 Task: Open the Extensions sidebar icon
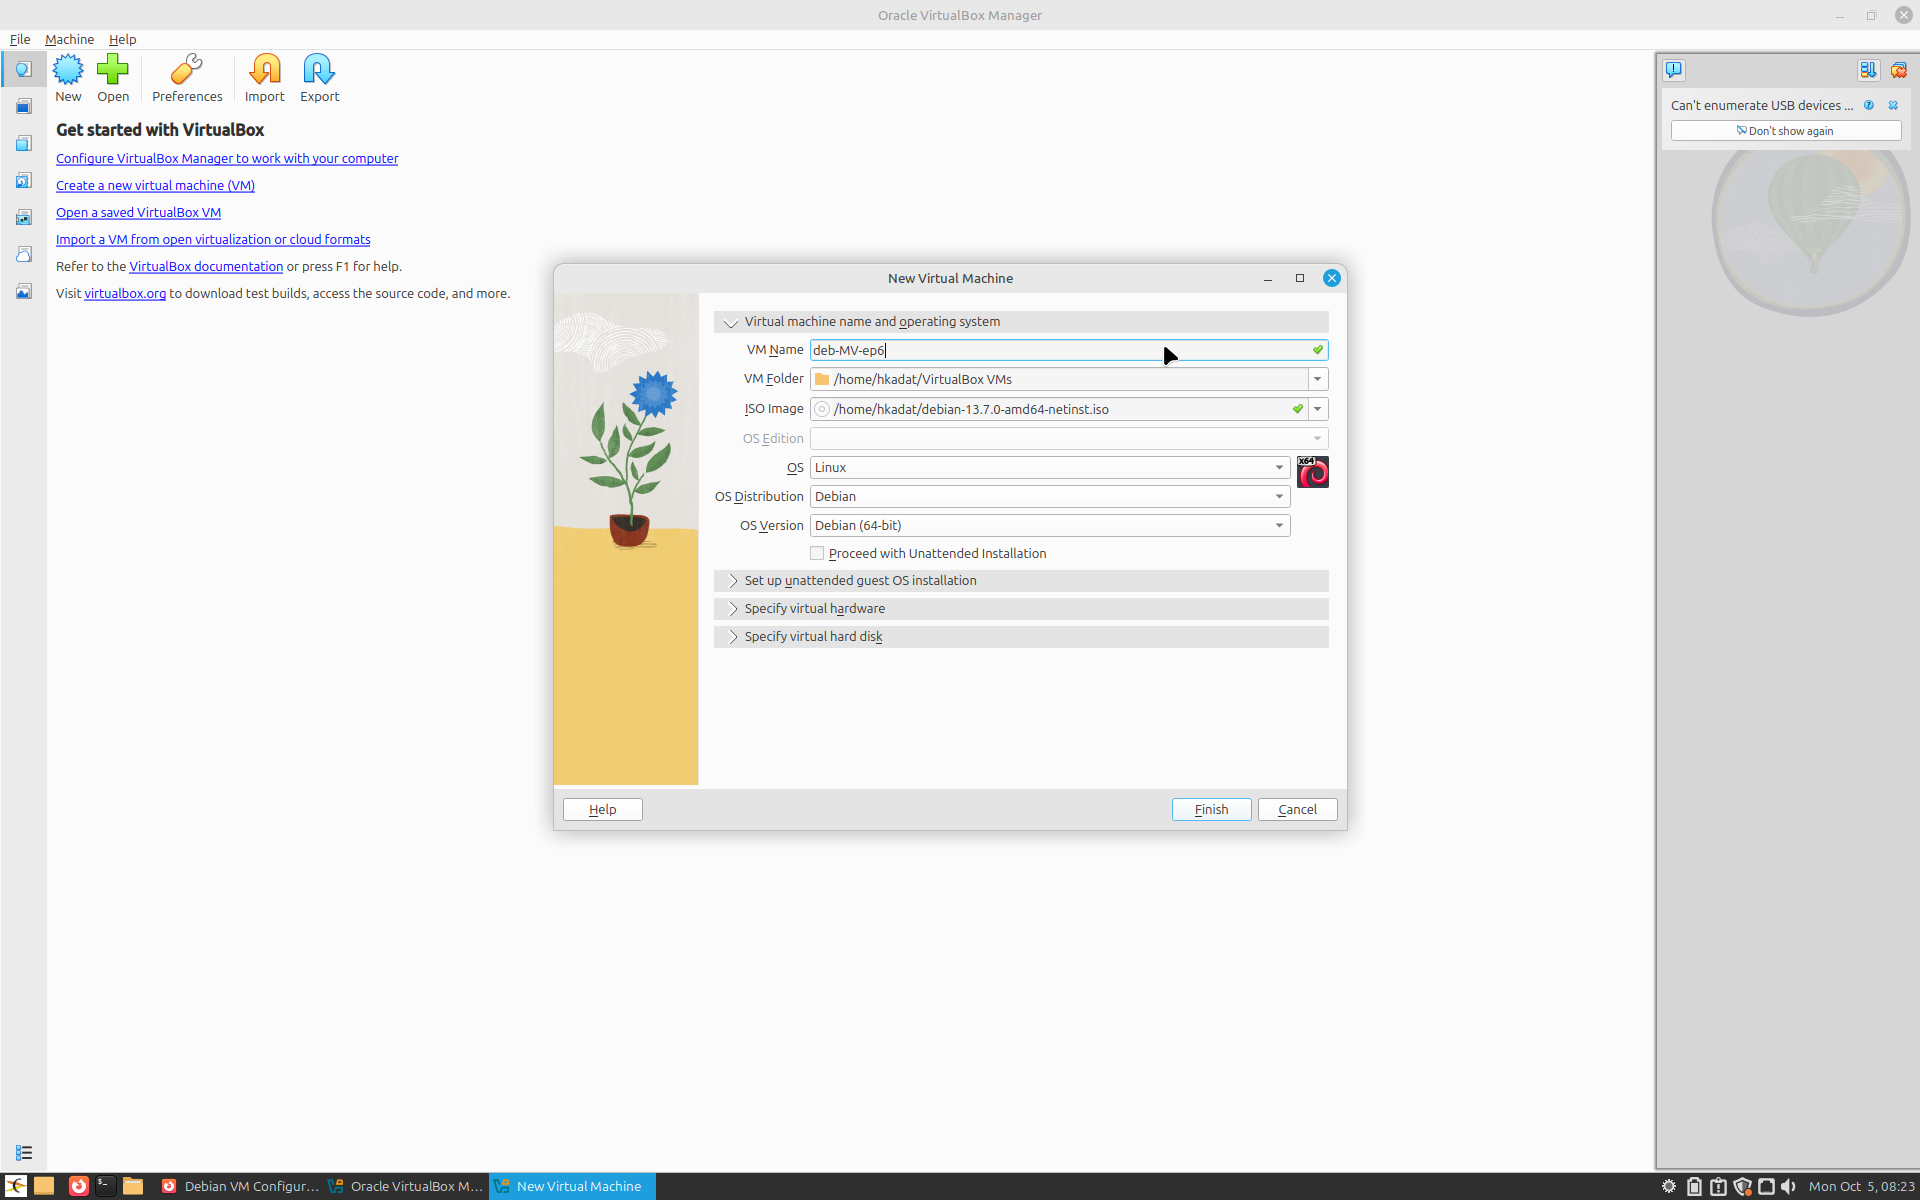[x=23, y=143]
